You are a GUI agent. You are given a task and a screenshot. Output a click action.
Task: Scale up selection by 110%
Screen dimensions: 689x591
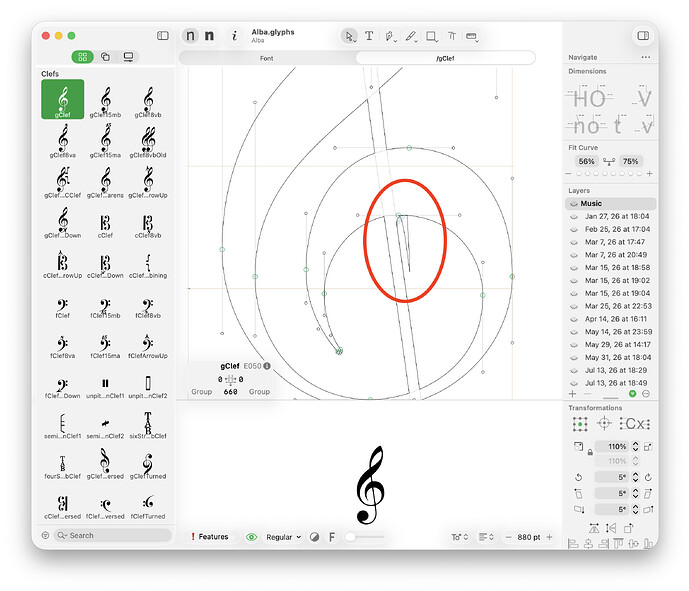(648, 447)
